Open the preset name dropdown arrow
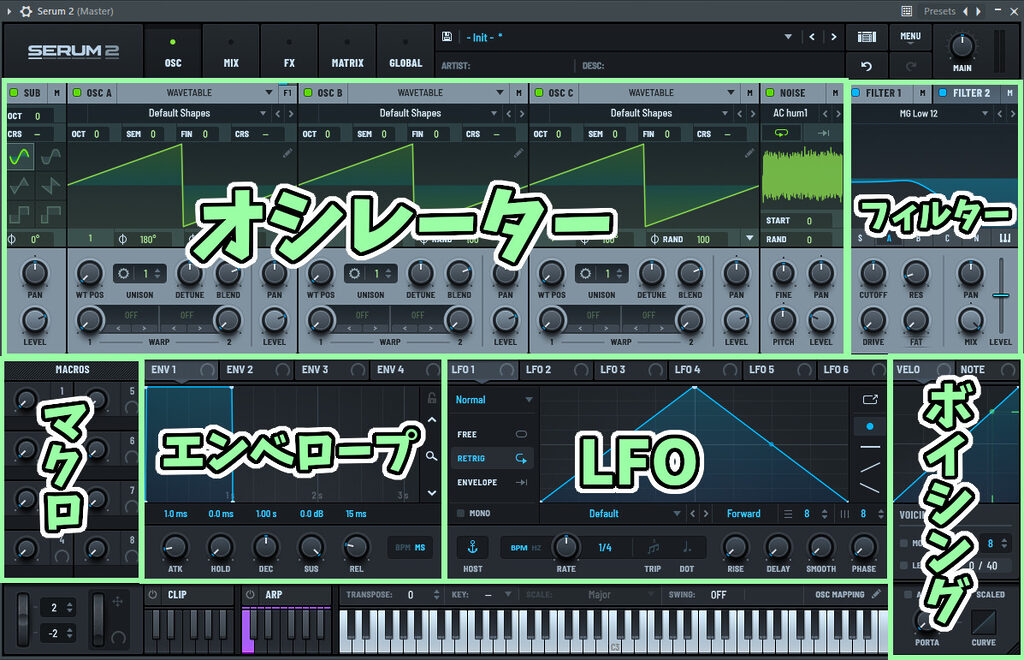The width and height of the screenshot is (1024, 660). tap(788, 37)
